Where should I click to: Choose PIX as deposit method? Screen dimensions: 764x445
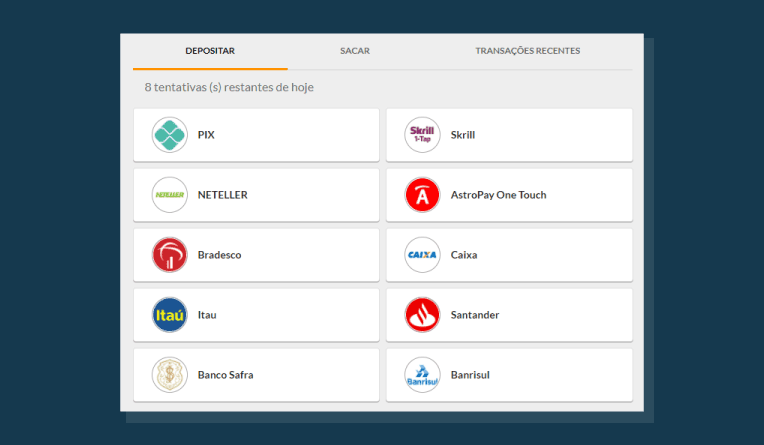point(256,135)
